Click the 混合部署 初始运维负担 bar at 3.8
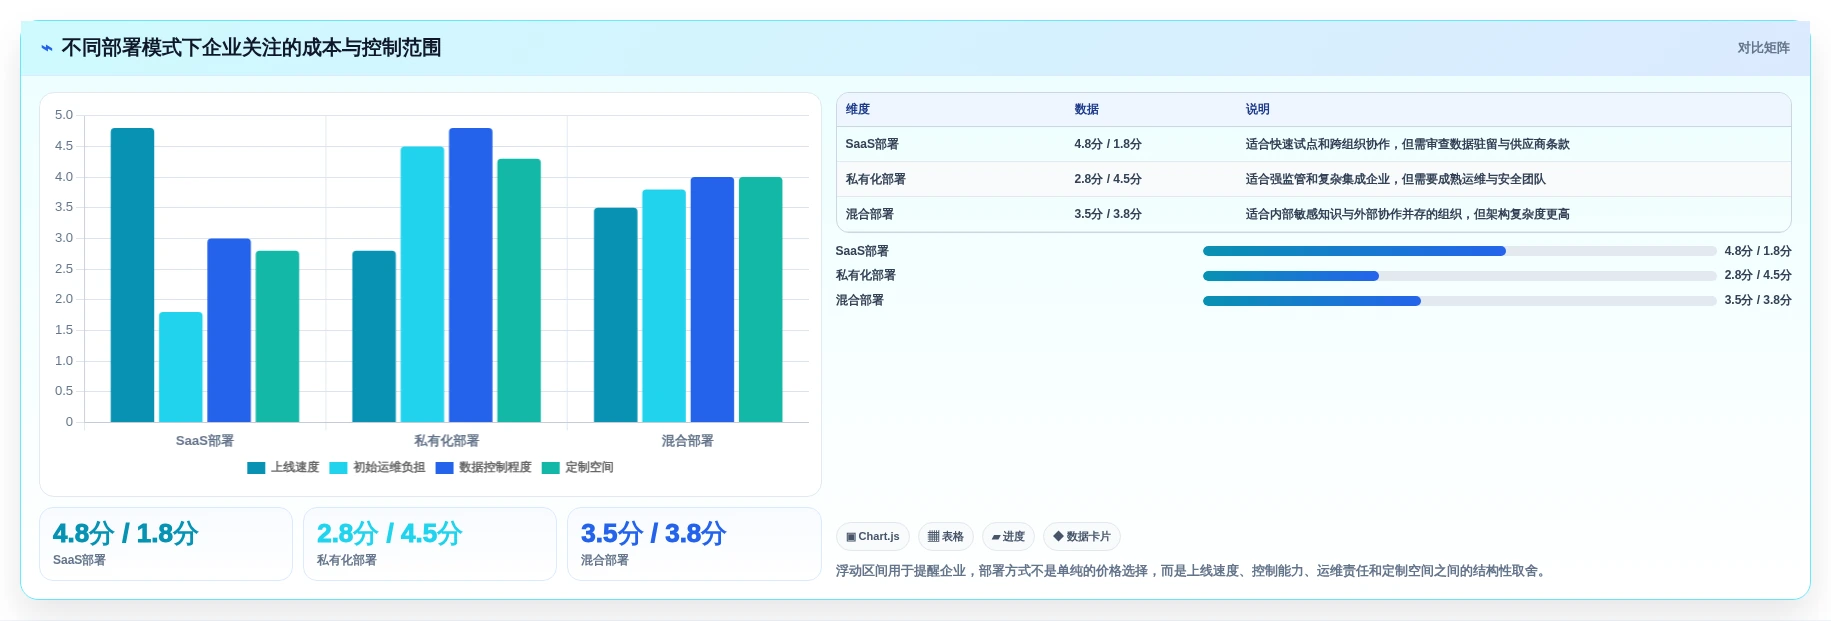The height and width of the screenshot is (621, 1831). coord(664,306)
